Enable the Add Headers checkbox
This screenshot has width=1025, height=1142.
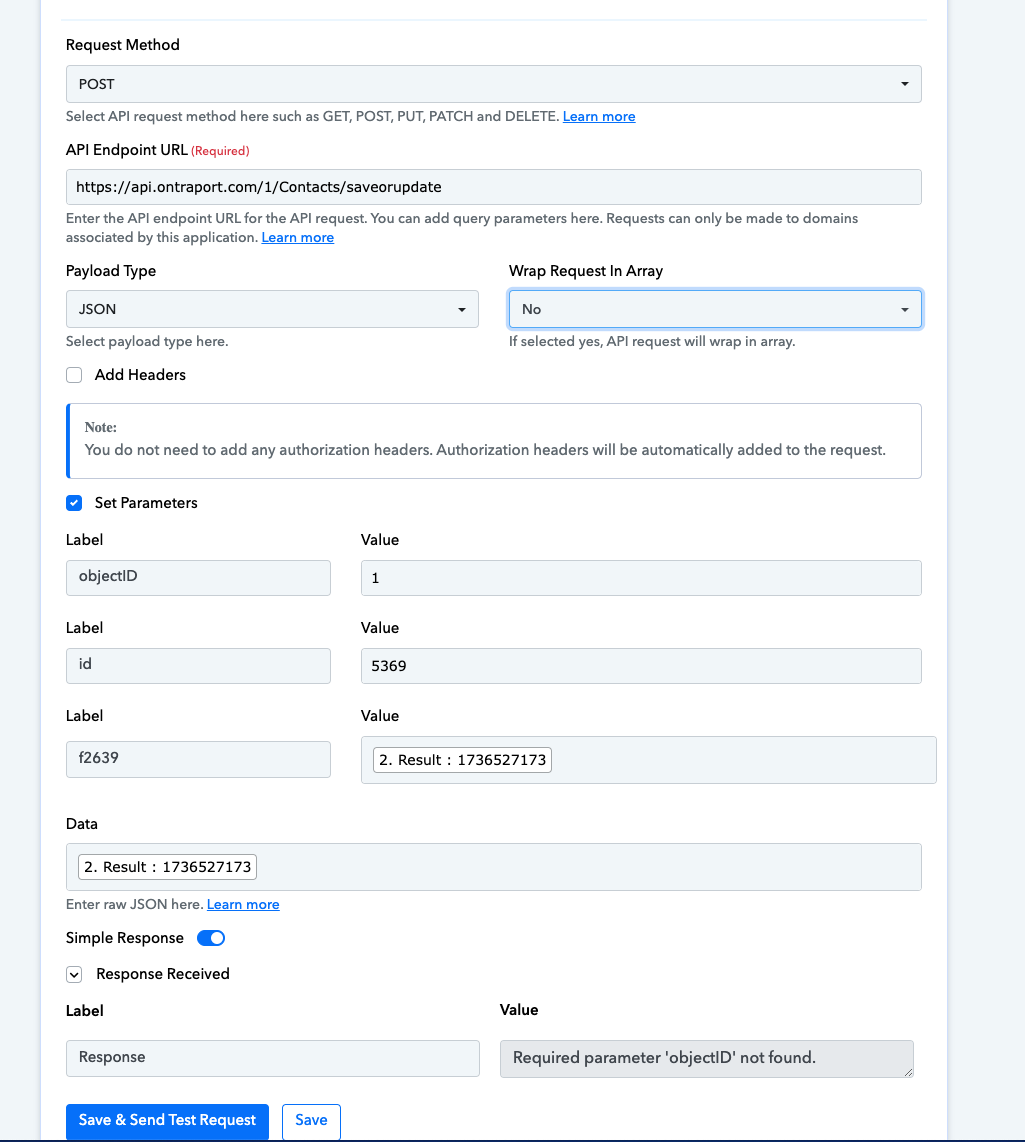pyautogui.click(x=74, y=375)
